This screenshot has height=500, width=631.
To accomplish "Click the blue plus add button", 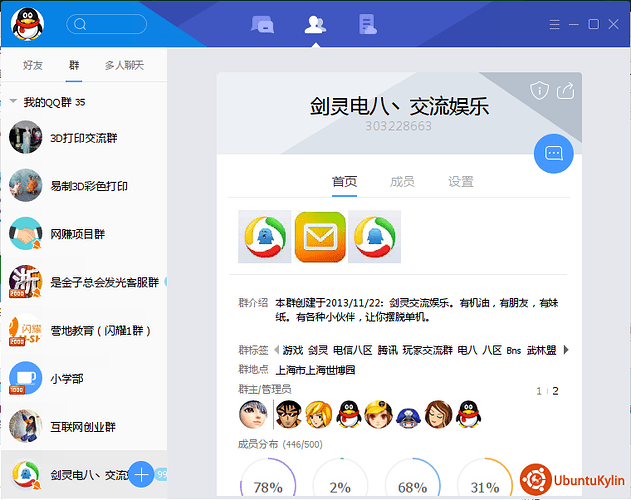I will pyautogui.click(x=141, y=474).
